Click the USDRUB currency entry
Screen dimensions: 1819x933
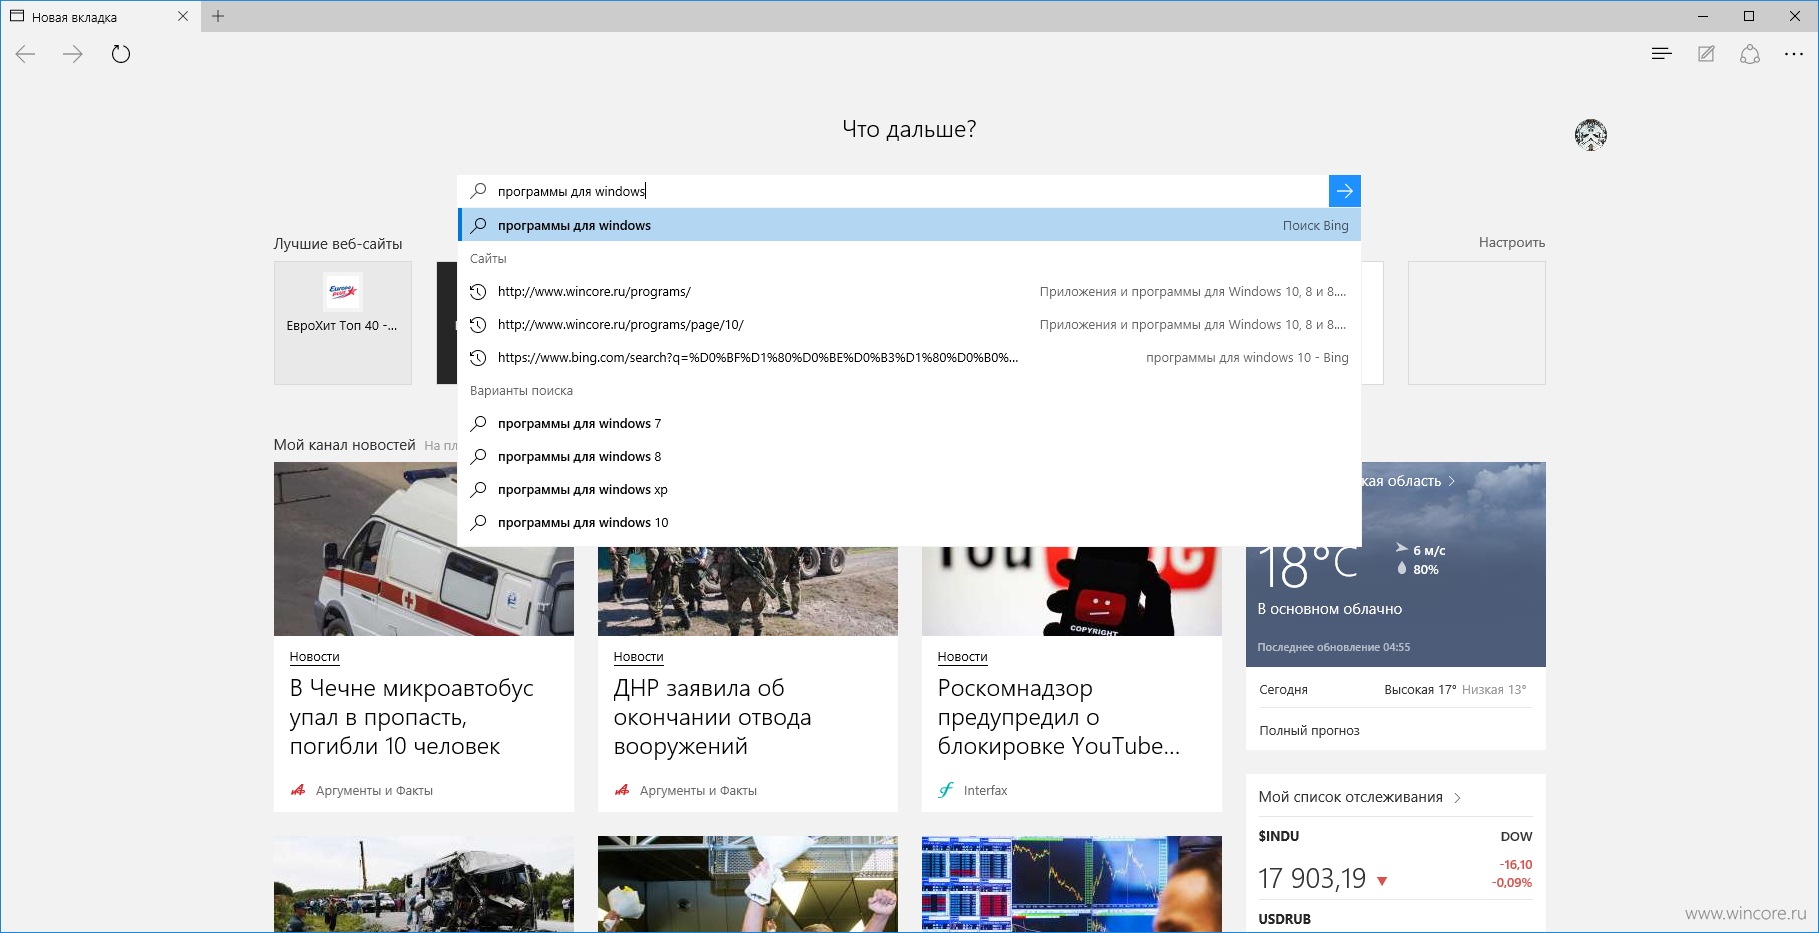(x=1284, y=919)
